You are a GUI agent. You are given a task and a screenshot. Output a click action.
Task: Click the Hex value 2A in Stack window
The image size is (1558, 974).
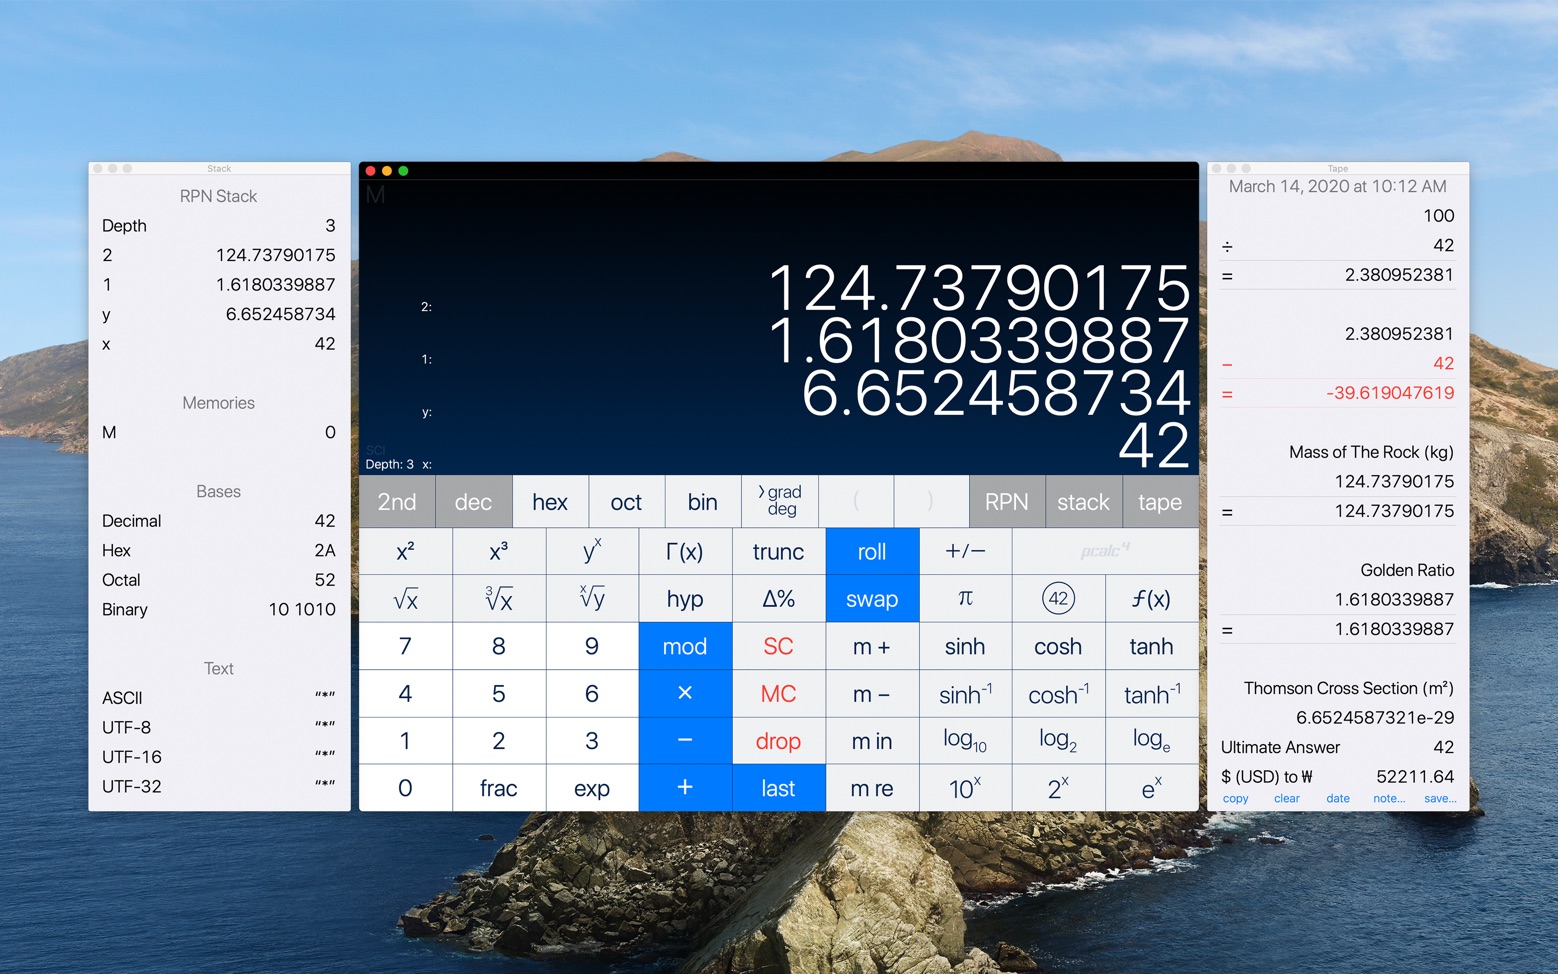(325, 550)
